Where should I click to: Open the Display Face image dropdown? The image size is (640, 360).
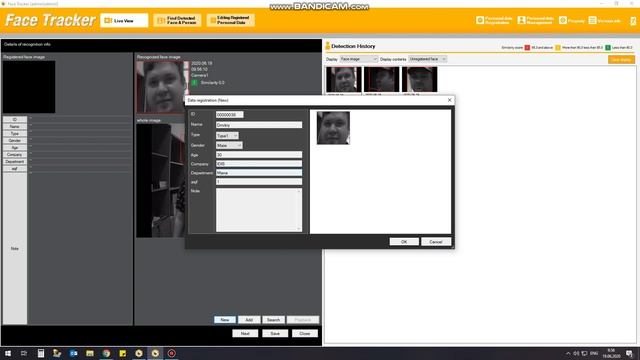click(x=359, y=59)
